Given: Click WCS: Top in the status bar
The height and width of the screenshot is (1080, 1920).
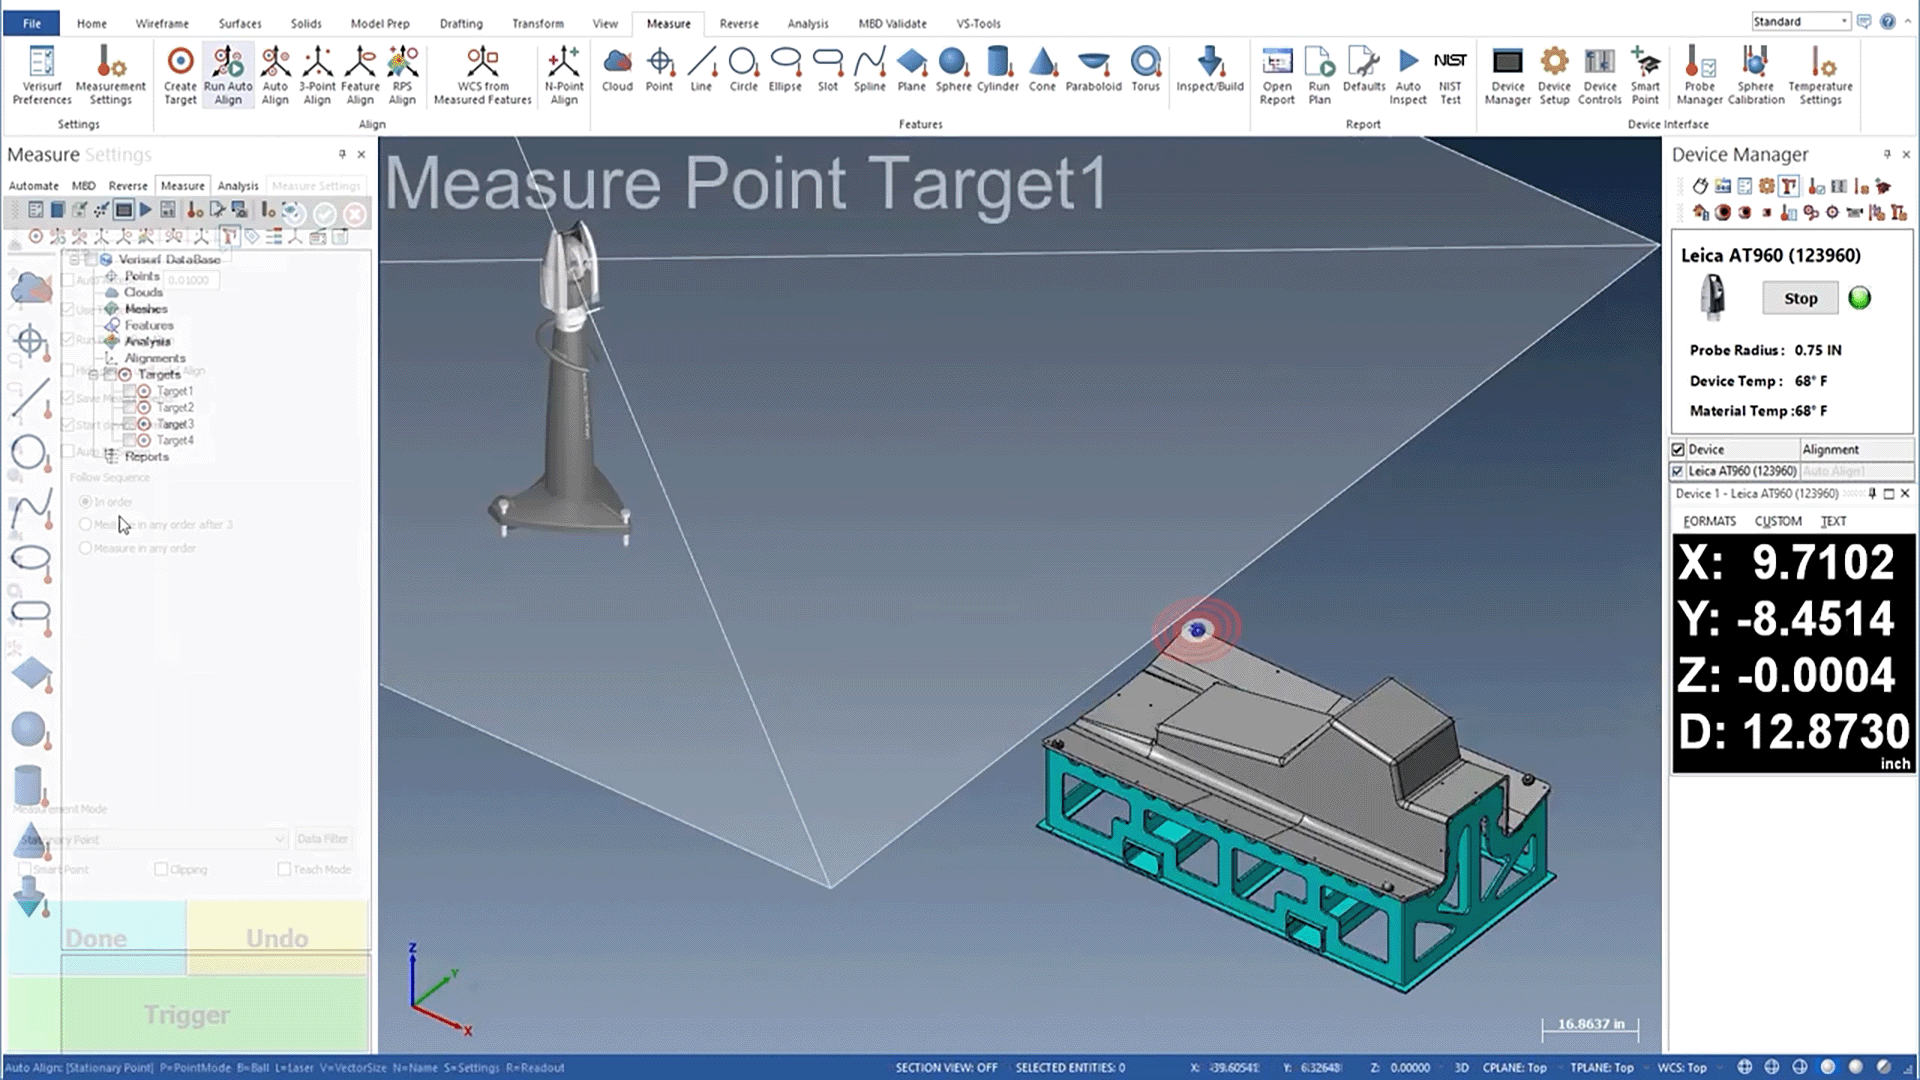Looking at the screenshot, I should pos(1682,1067).
